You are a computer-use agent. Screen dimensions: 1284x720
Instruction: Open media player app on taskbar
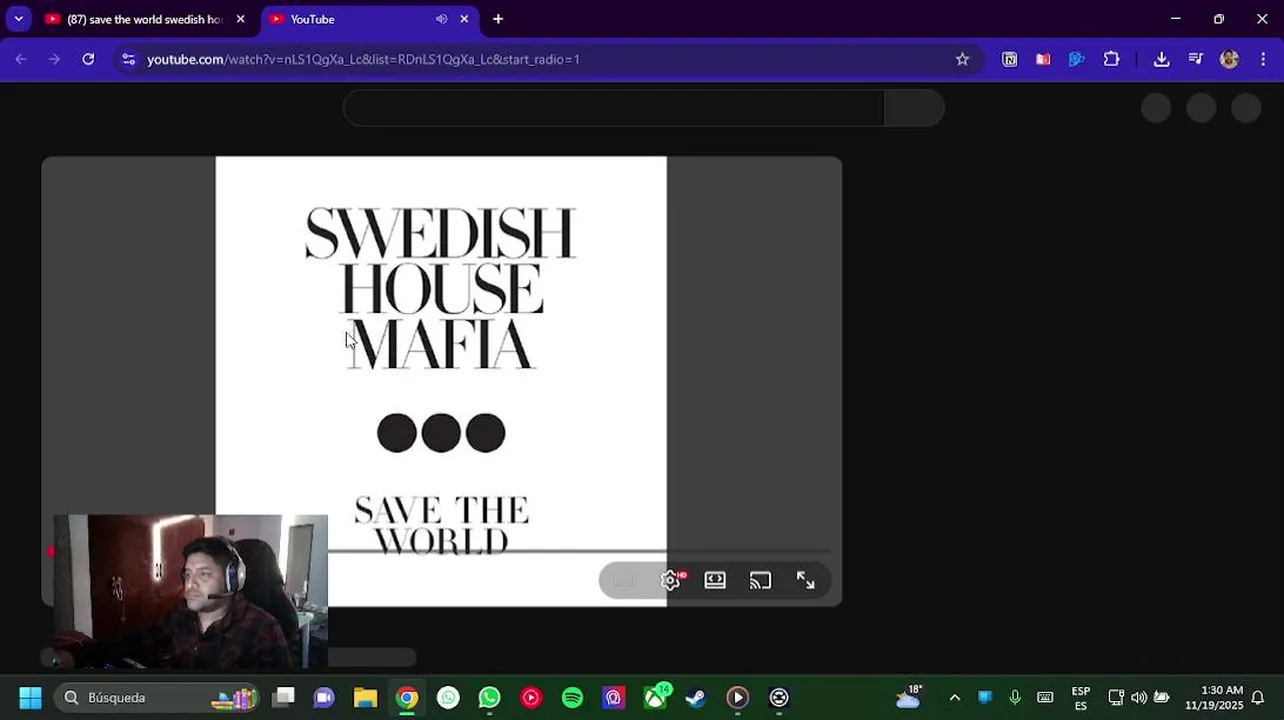pos(737,697)
